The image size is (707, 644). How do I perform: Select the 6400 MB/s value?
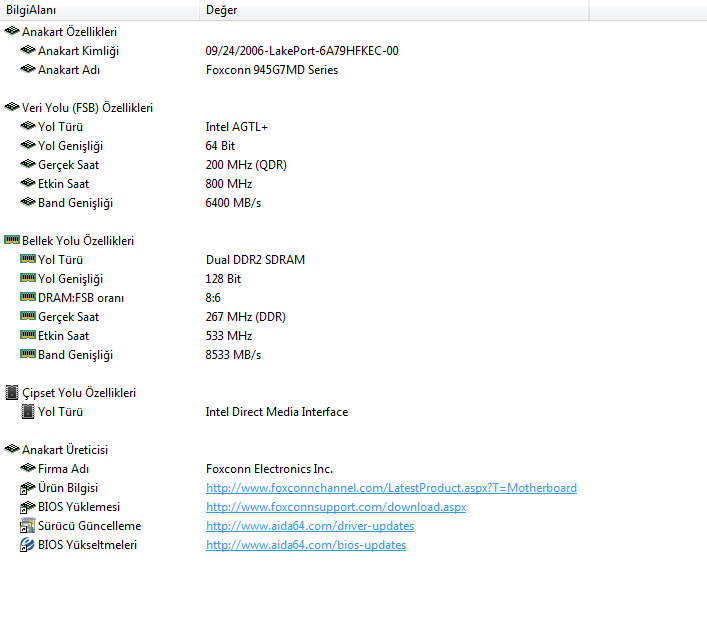[234, 203]
